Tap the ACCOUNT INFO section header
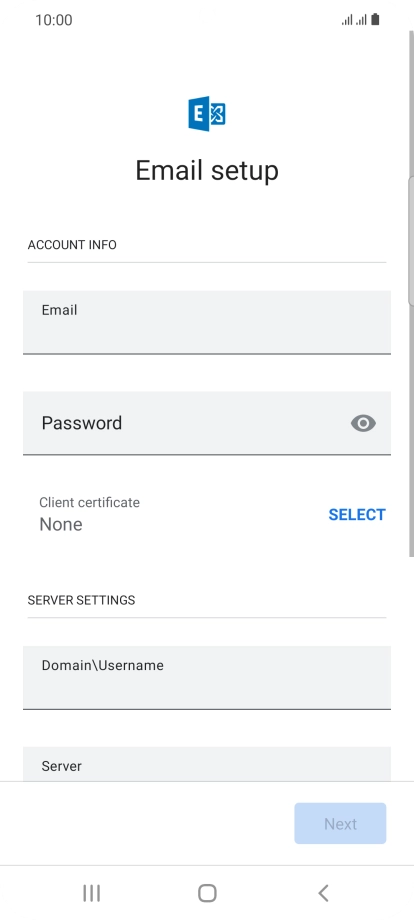Image resolution: width=414 pixels, height=920 pixels. tap(72, 245)
